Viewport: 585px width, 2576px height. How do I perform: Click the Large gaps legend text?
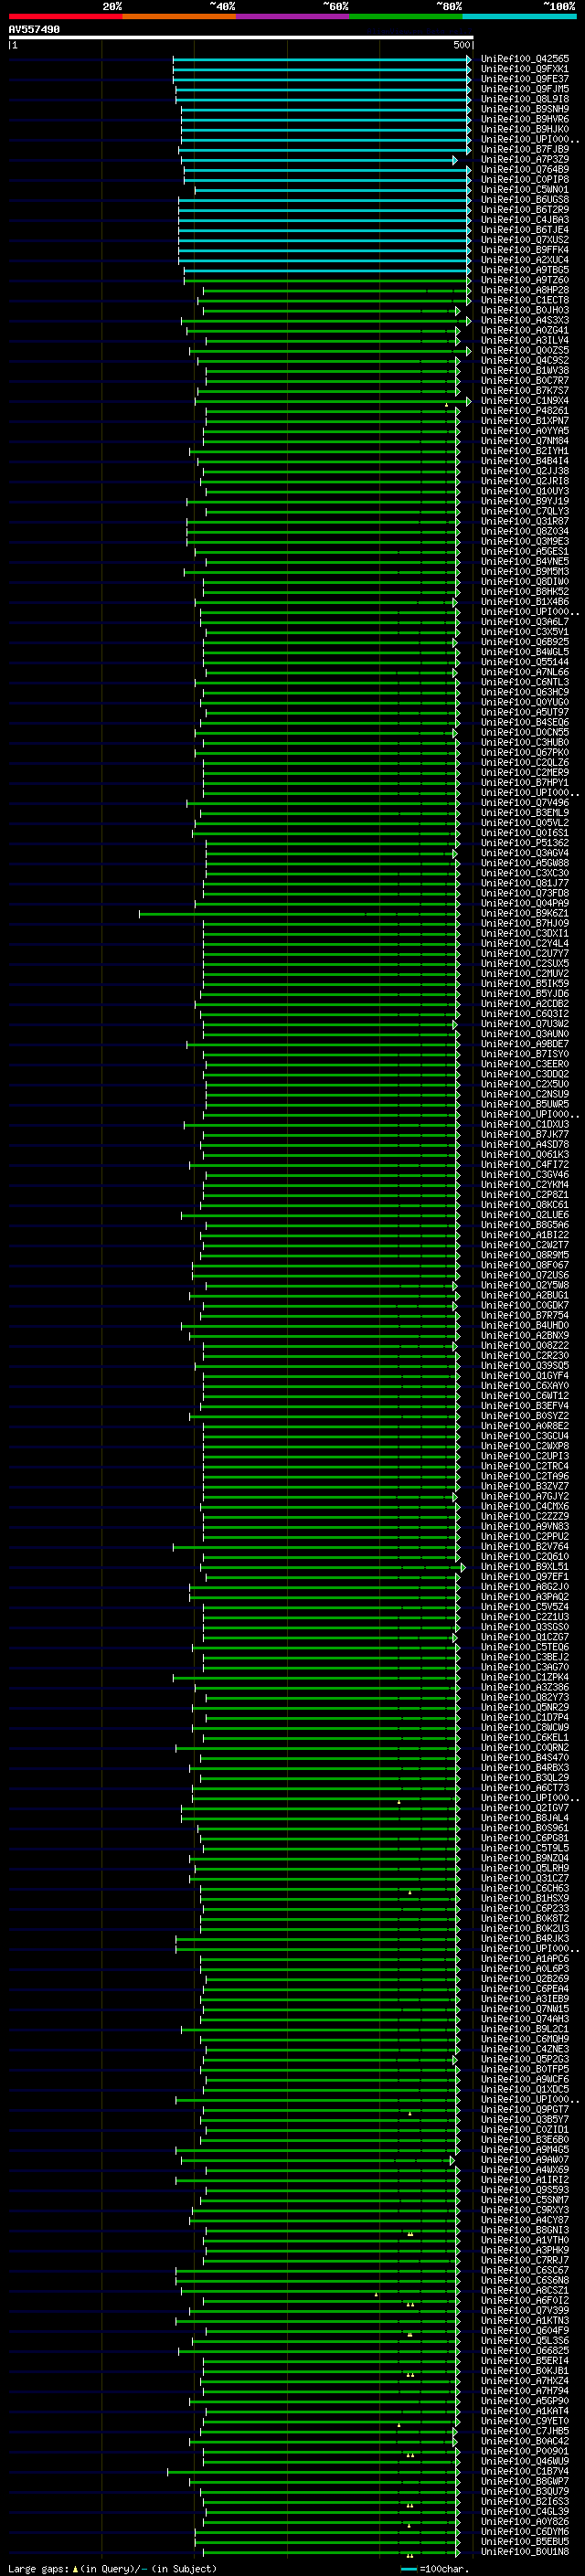tap(38, 2568)
